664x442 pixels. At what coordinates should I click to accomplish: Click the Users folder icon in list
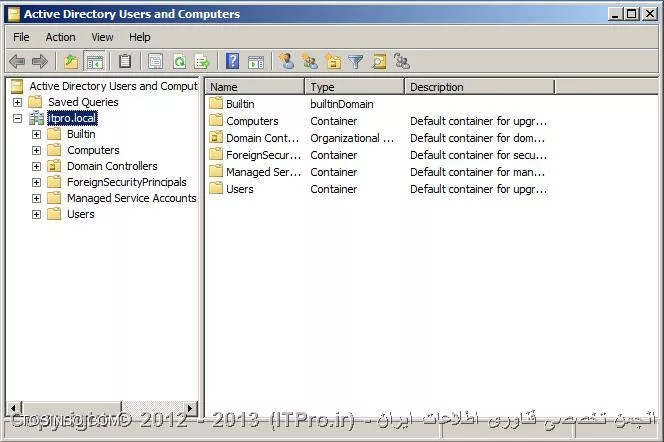pos(216,188)
